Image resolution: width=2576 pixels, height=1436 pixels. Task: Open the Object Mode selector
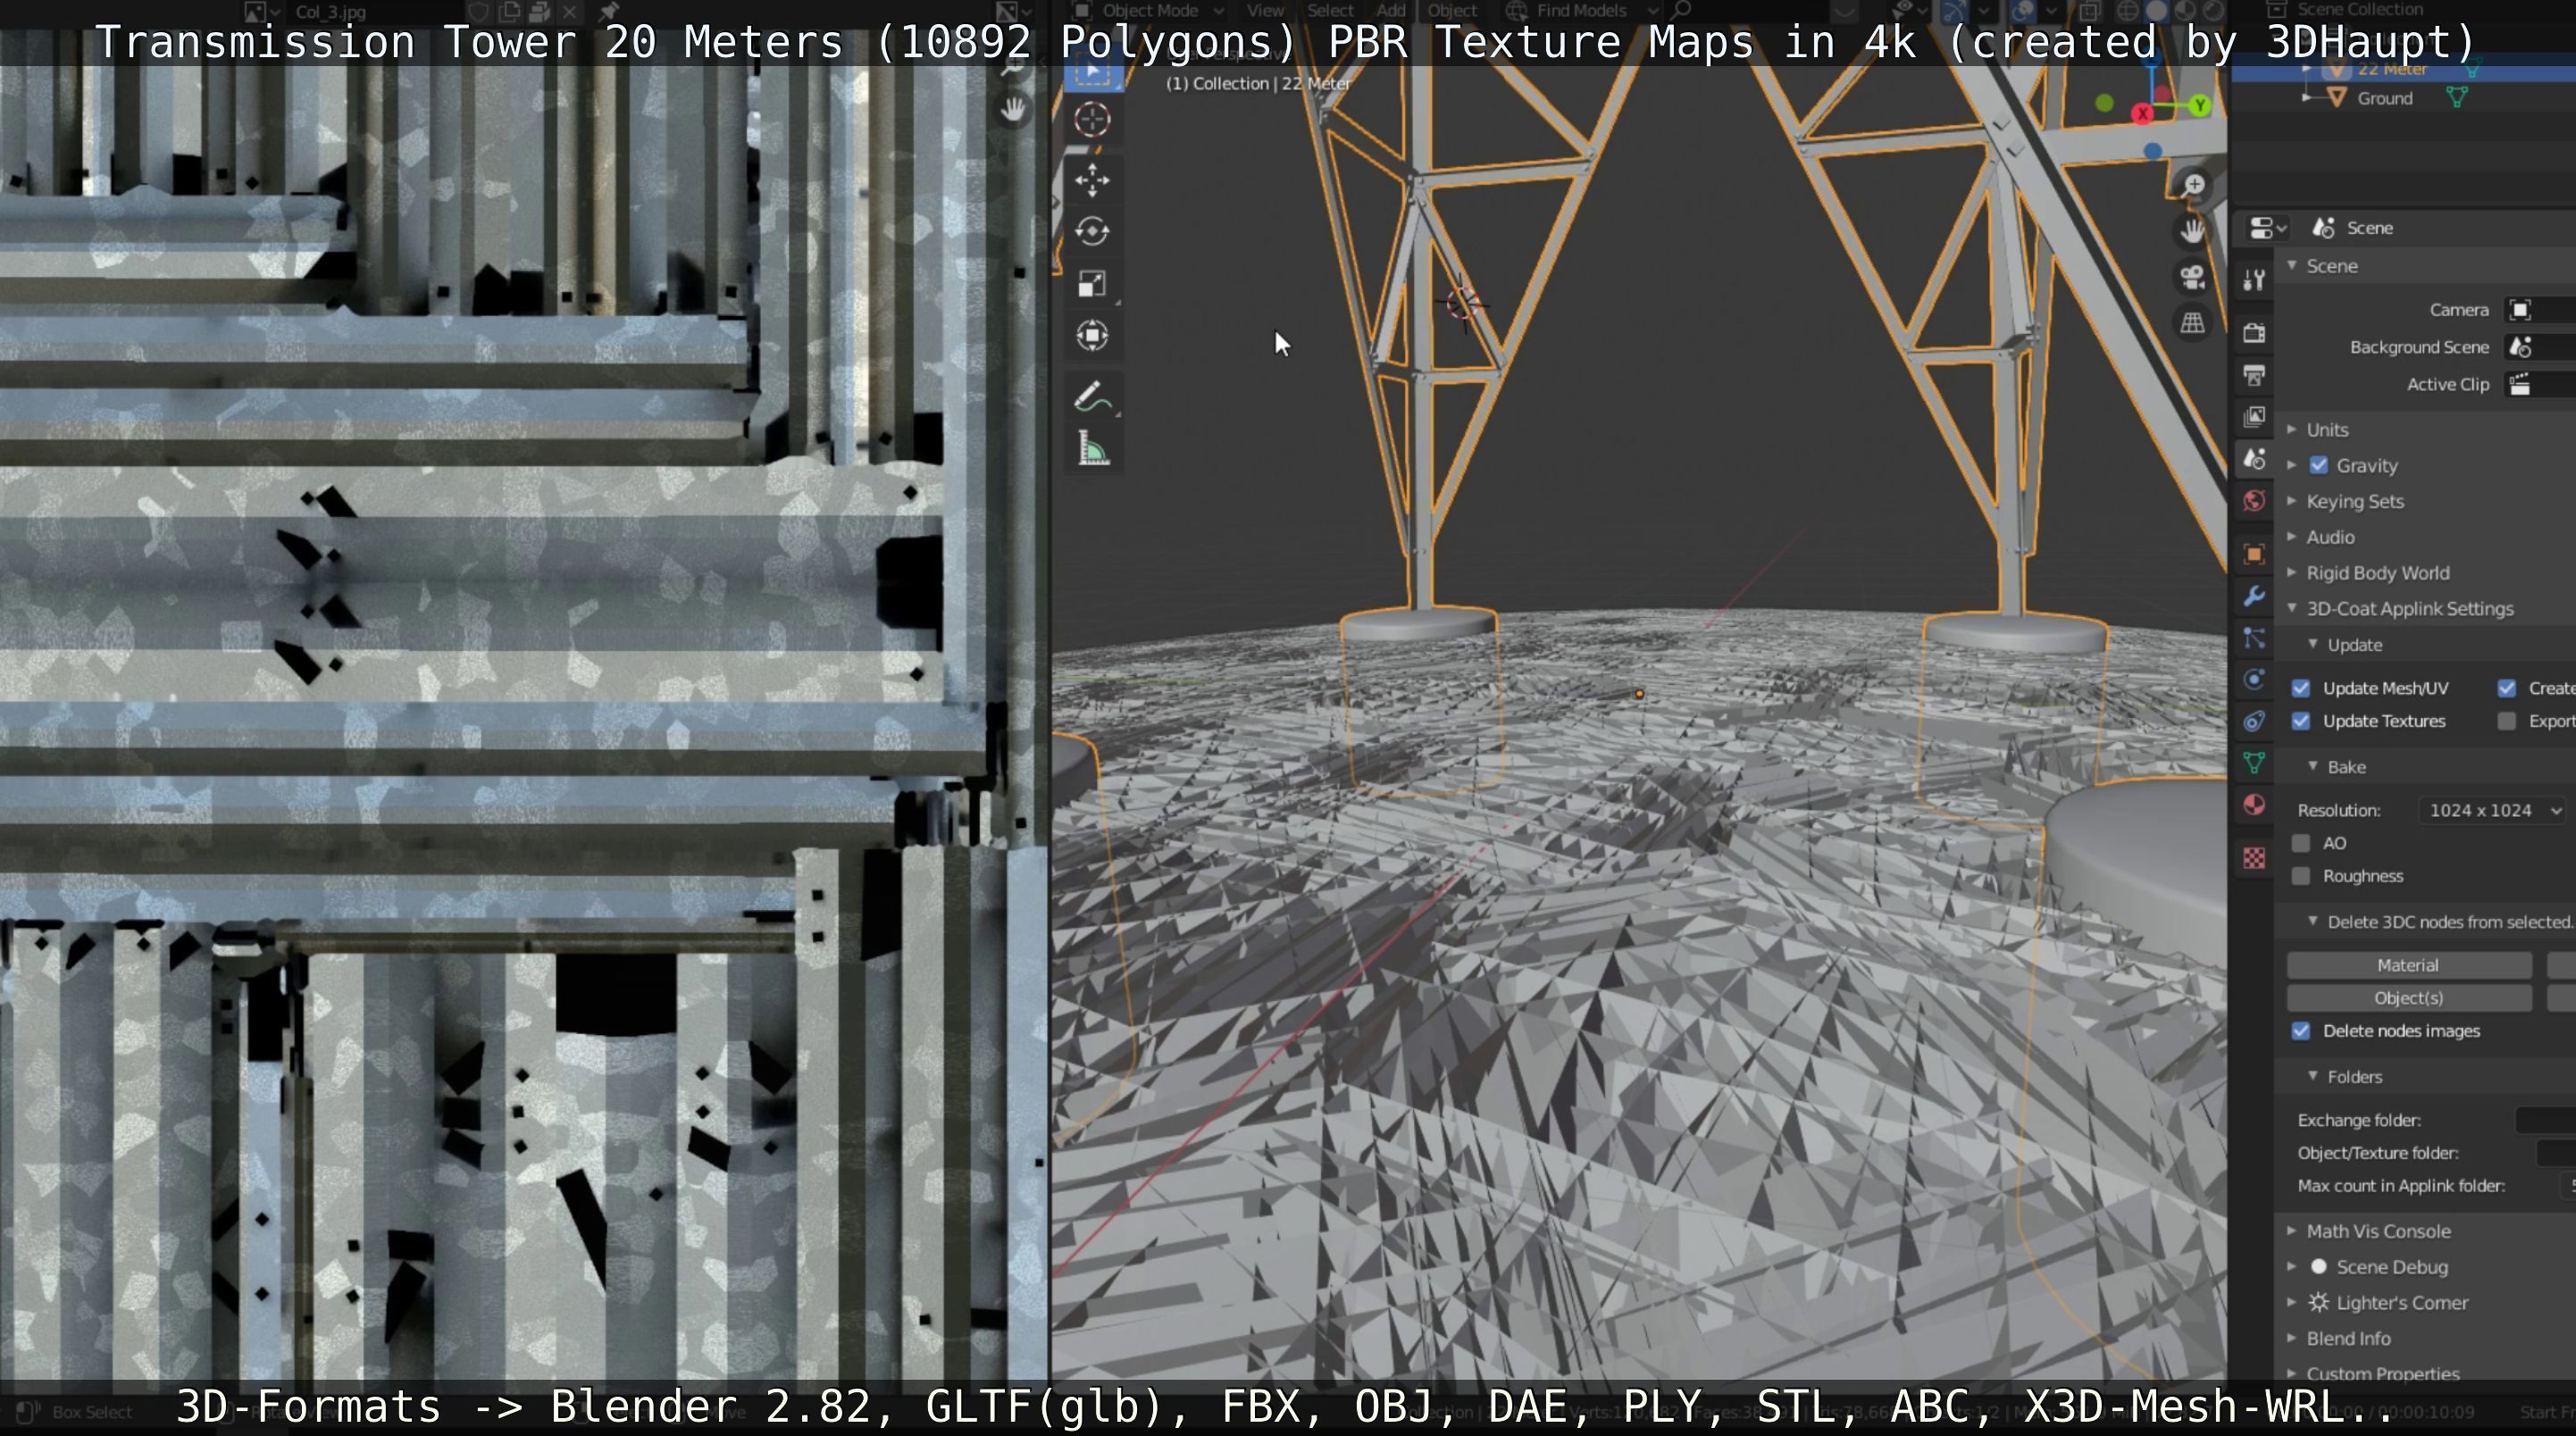click(1150, 10)
